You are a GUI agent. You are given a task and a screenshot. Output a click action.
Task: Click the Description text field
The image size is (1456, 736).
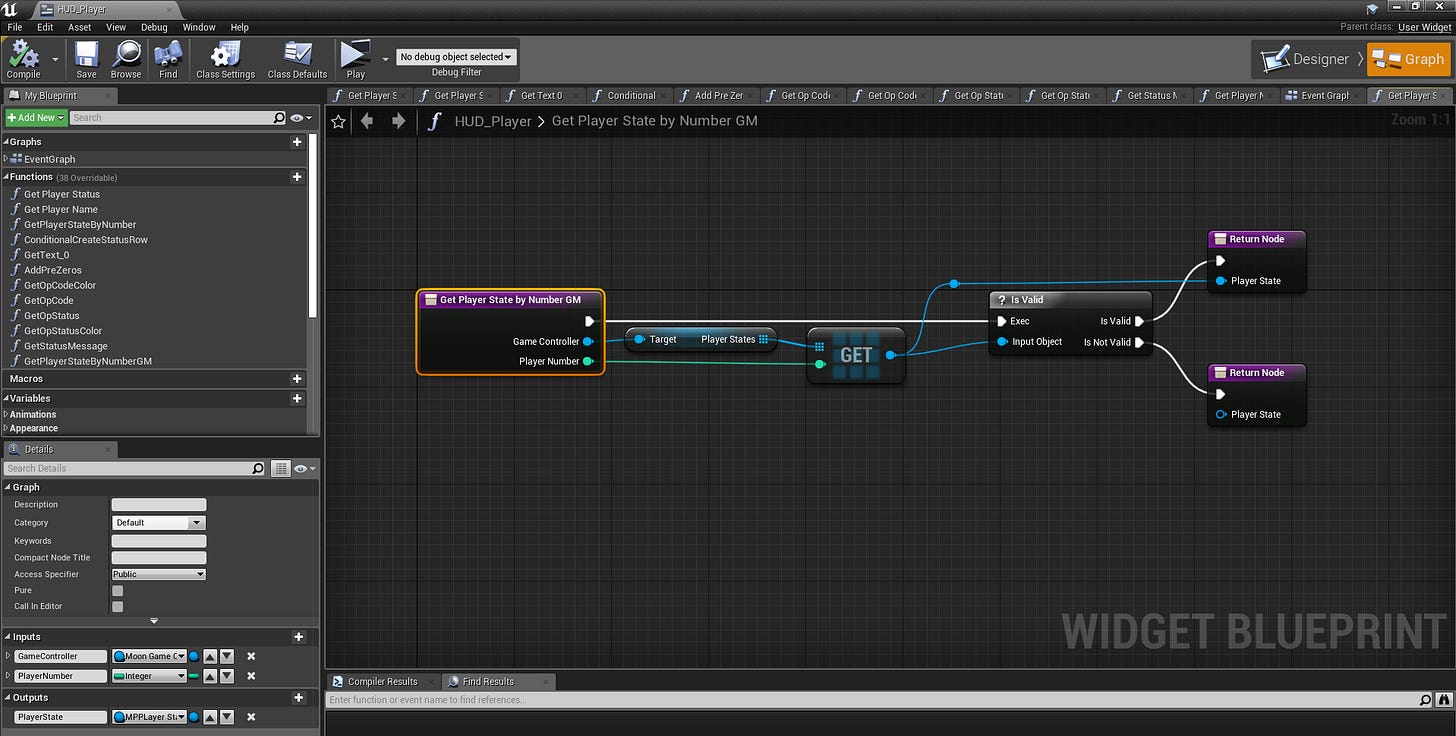coord(159,505)
